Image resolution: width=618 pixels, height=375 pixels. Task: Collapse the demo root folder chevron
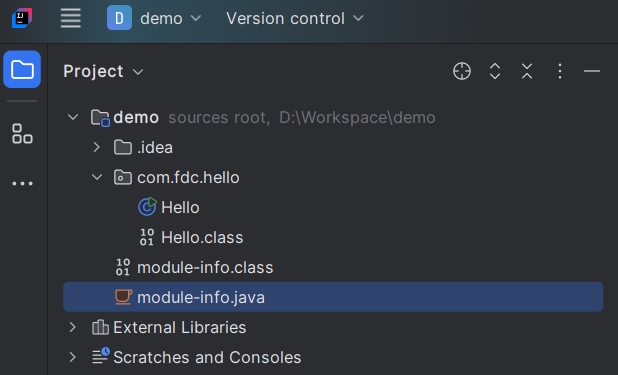tap(73, 117)
